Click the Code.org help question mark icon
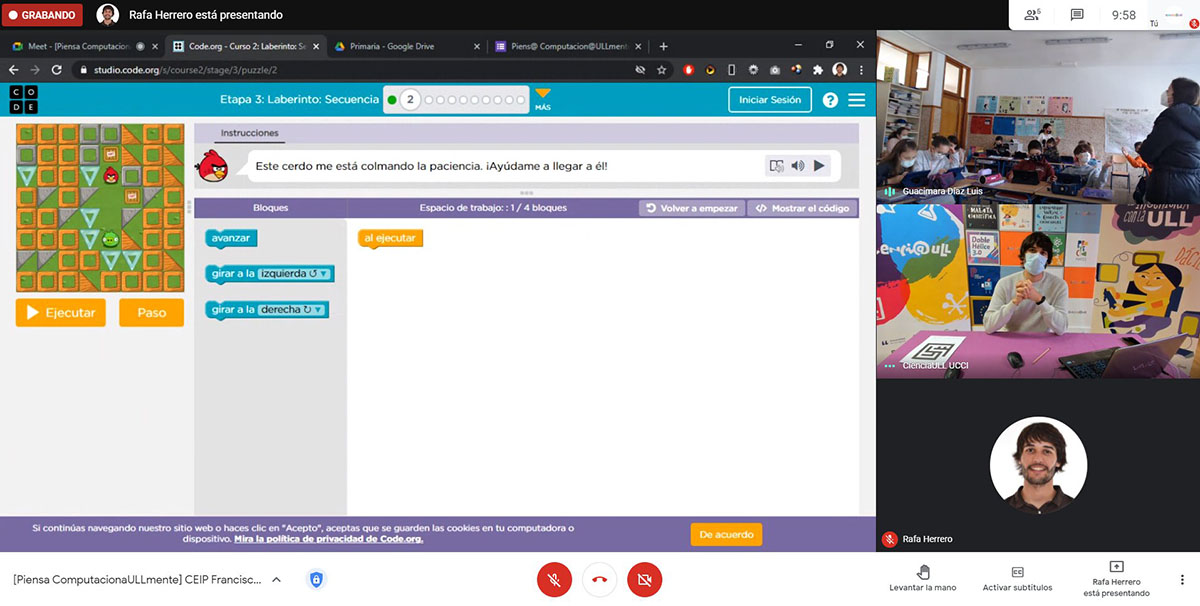 click(x=830, y=100)
